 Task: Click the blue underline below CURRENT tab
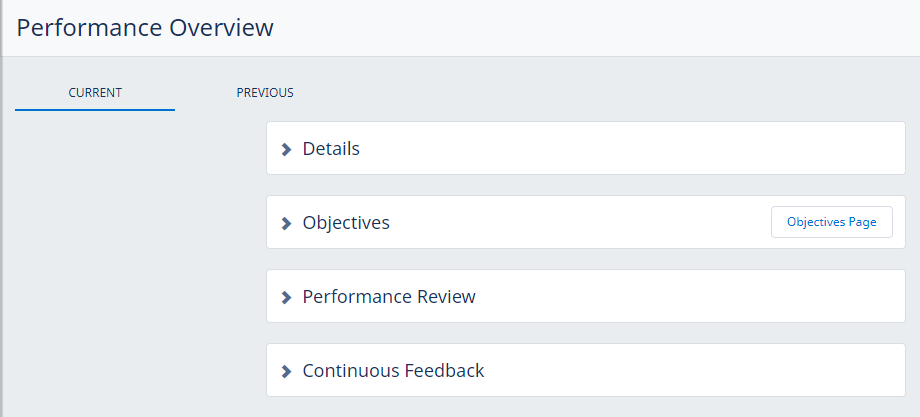[95, 109]
